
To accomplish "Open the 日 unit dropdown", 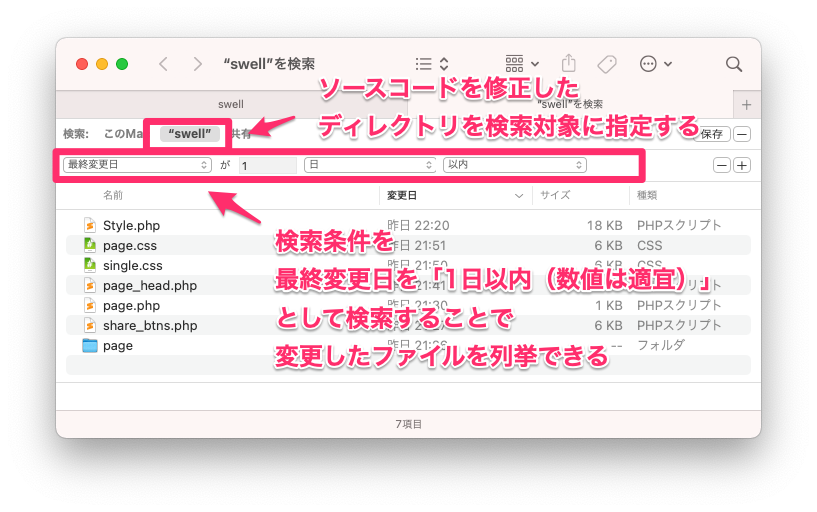I will tap(369, 165).
